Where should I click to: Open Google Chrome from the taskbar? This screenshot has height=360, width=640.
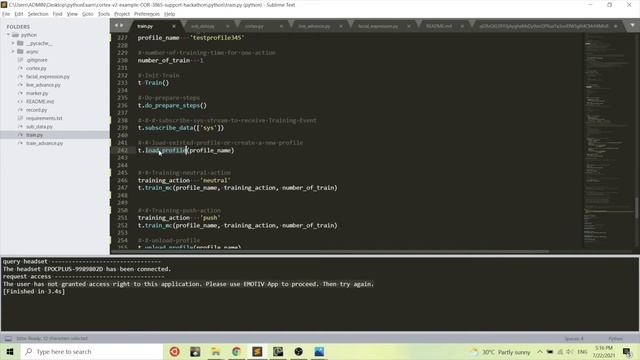click(236, 351)
